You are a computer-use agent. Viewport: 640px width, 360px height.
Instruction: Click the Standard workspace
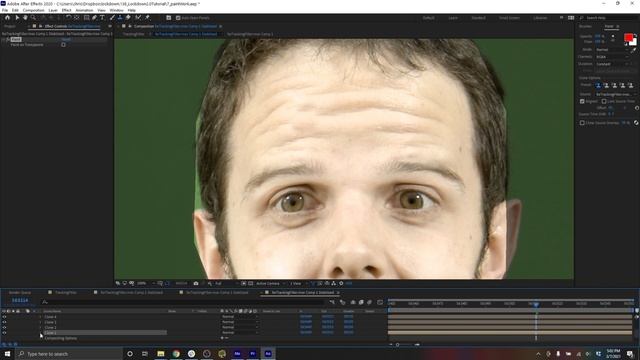point(478,18)
